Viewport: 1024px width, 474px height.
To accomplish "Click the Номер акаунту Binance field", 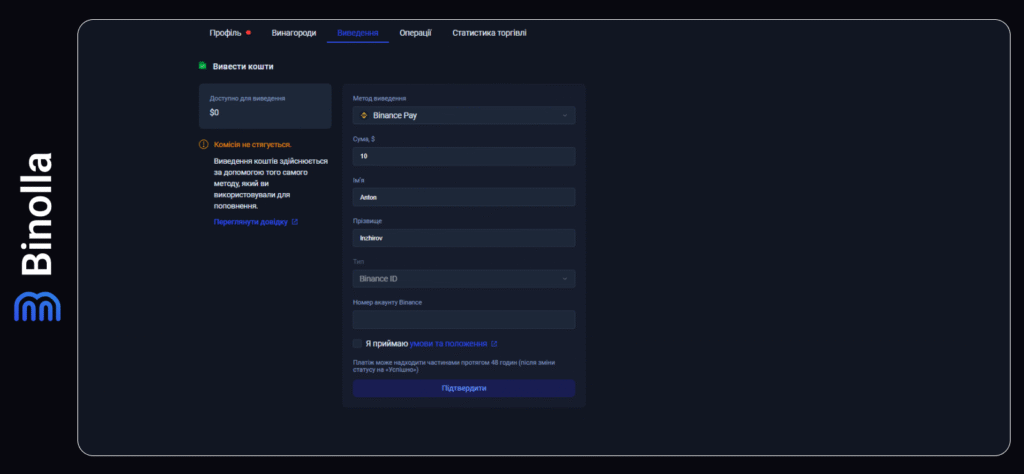I will [464, 320].
